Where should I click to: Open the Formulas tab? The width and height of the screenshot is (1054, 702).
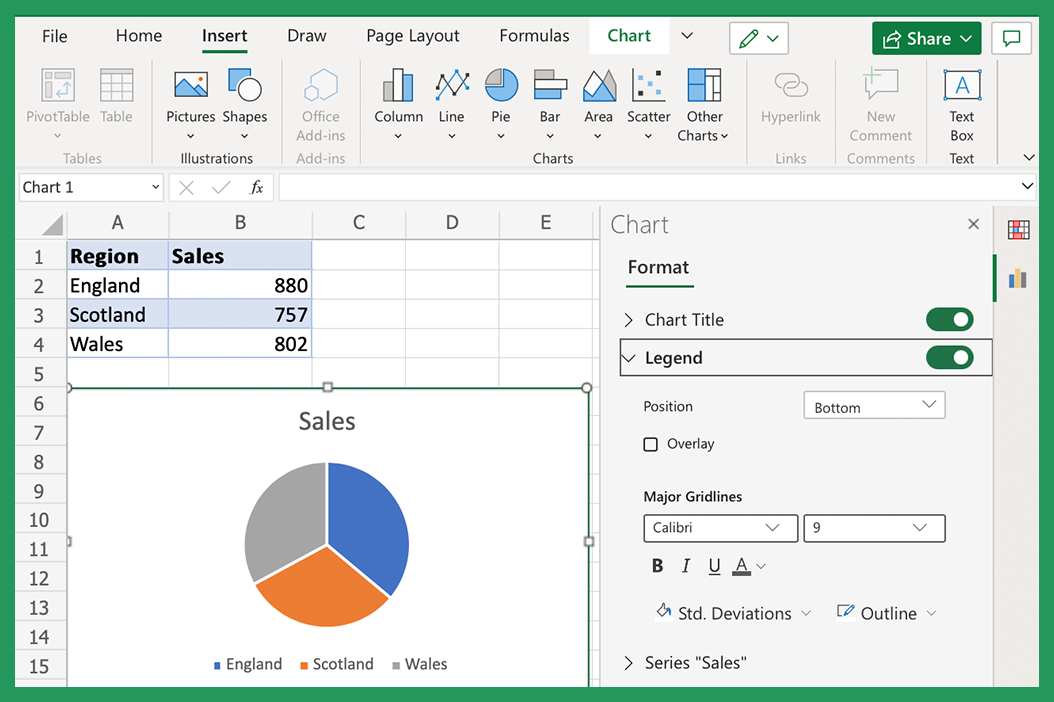533,35
